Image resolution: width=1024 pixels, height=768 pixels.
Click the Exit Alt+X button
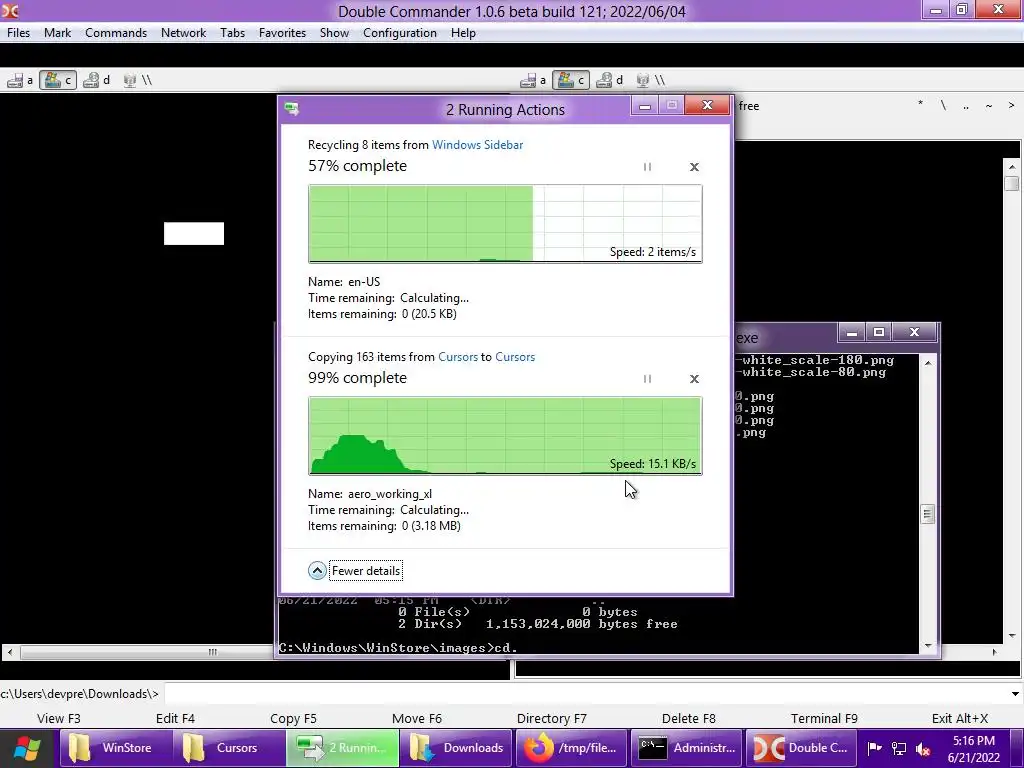pos(959,718)
